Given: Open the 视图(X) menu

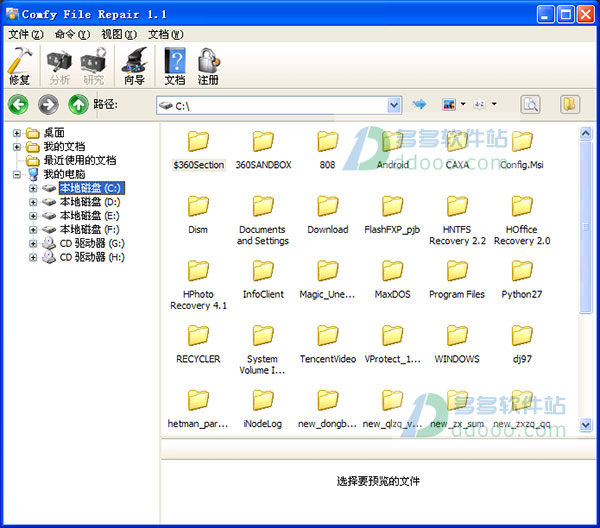Looking at the screenshot, I should click(119, 34).
